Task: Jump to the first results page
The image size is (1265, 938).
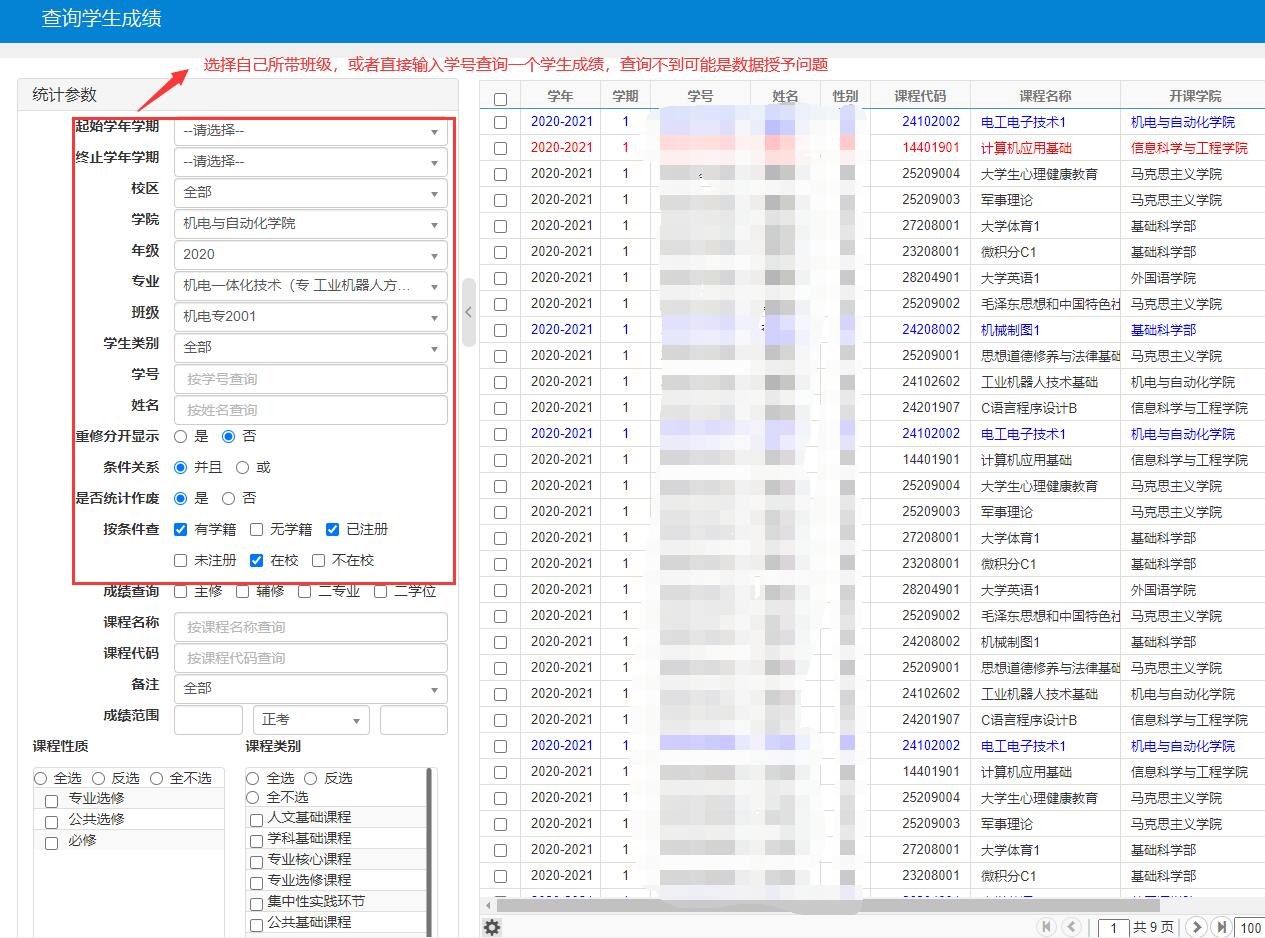Action: click(1047, 927)
